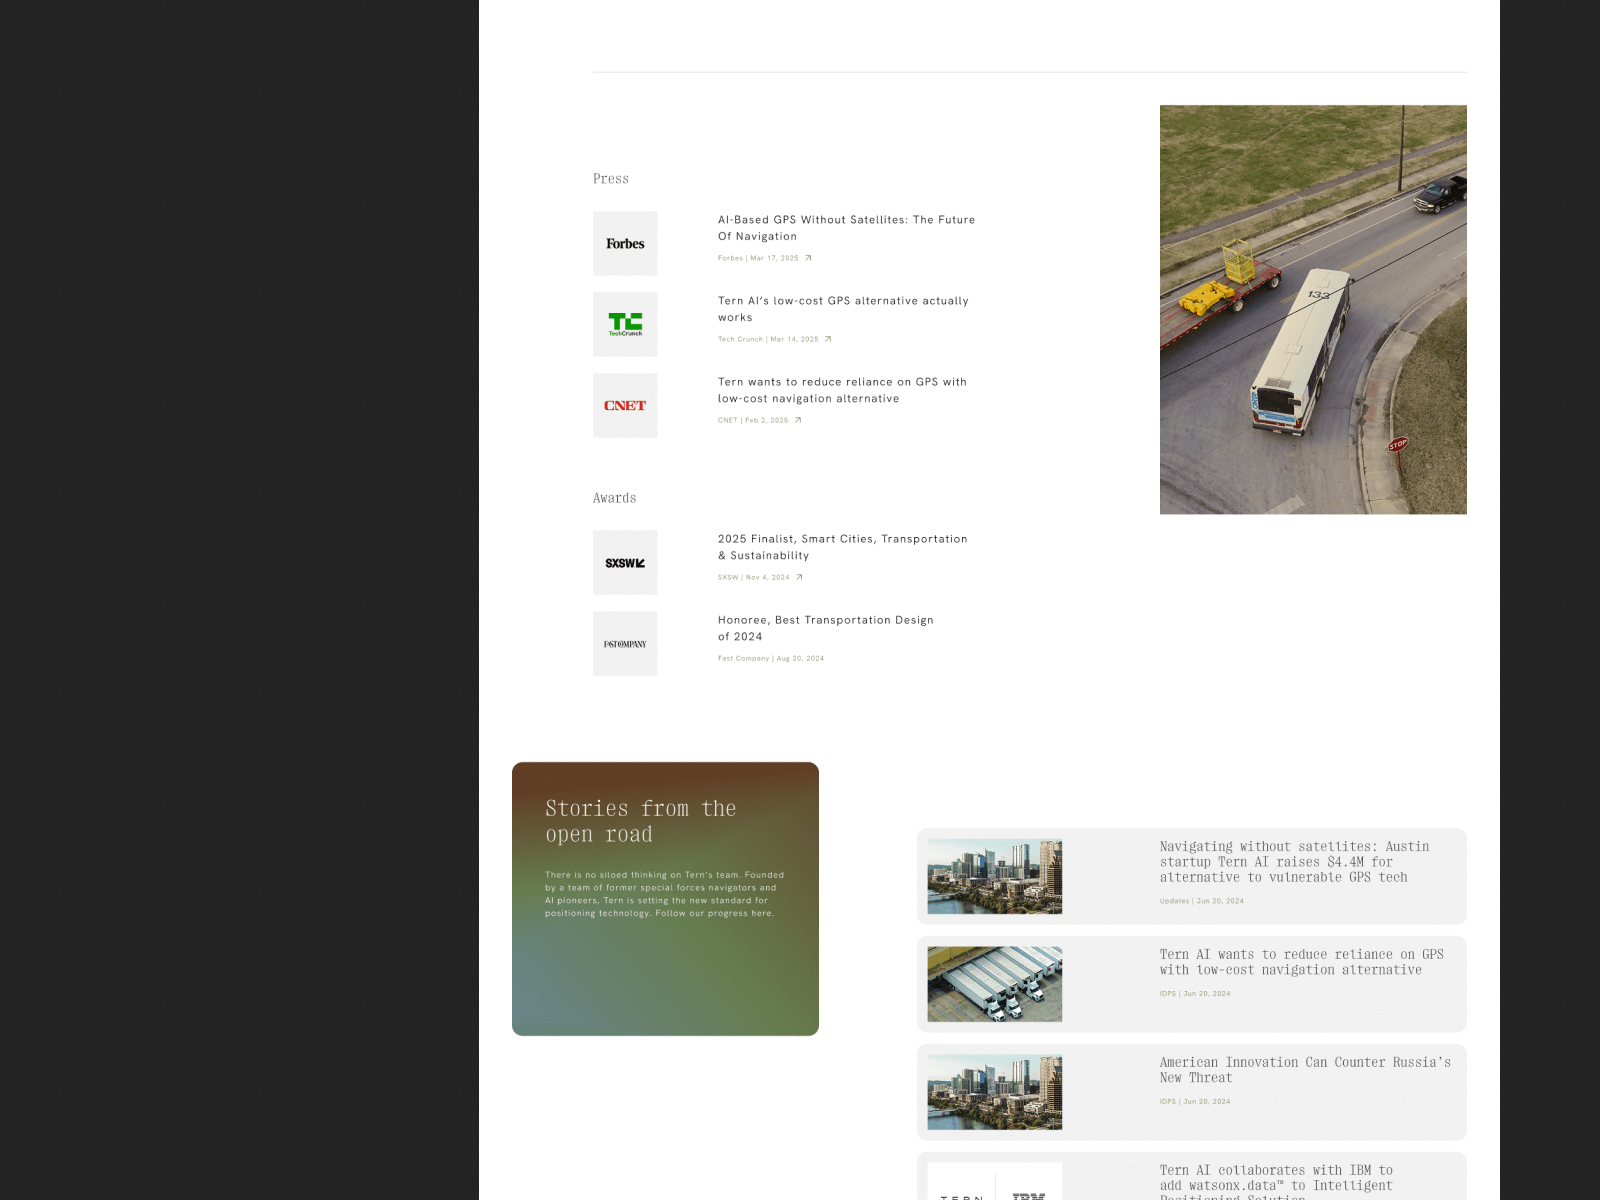
Task: Click the SXSW logo tile
Action: [625, 562]
